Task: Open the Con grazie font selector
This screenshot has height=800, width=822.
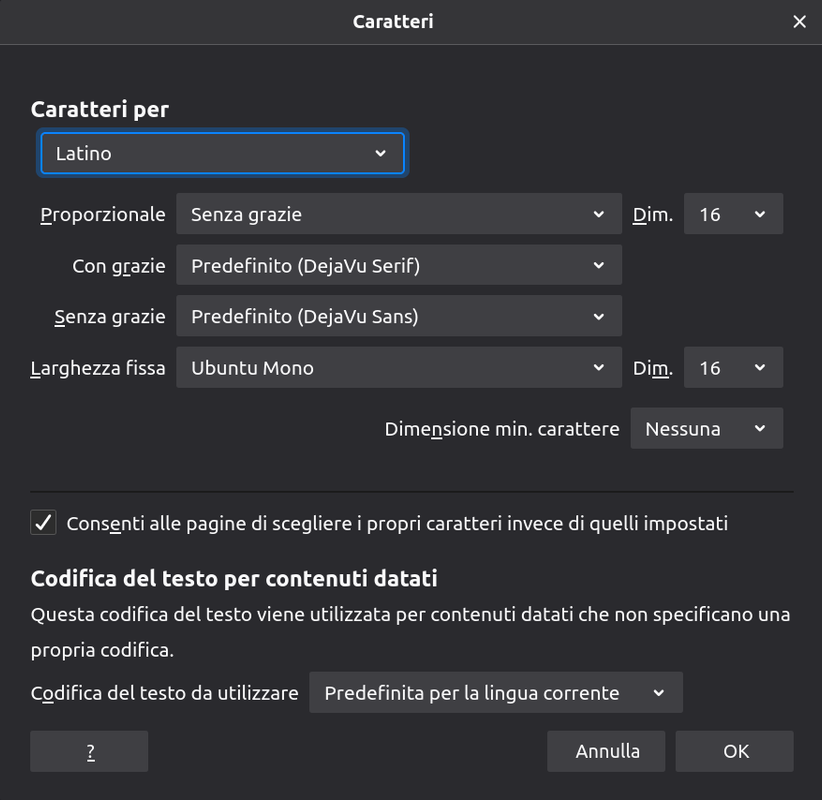Action: point(399,265)
